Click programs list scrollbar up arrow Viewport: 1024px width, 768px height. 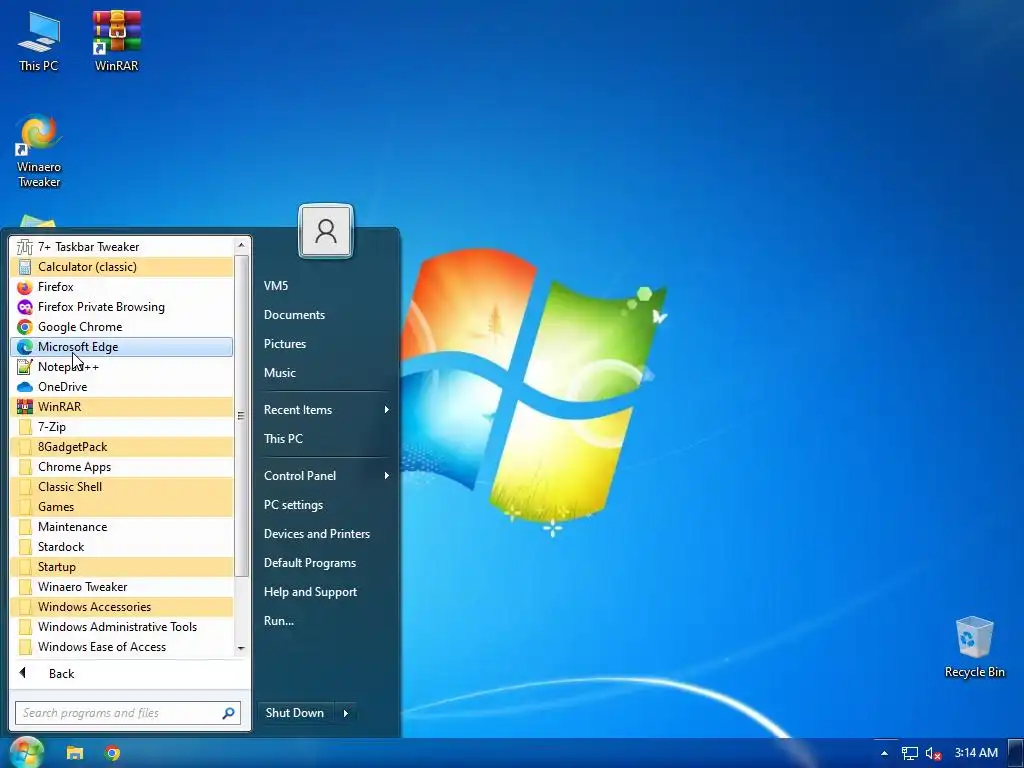(241, 245)
